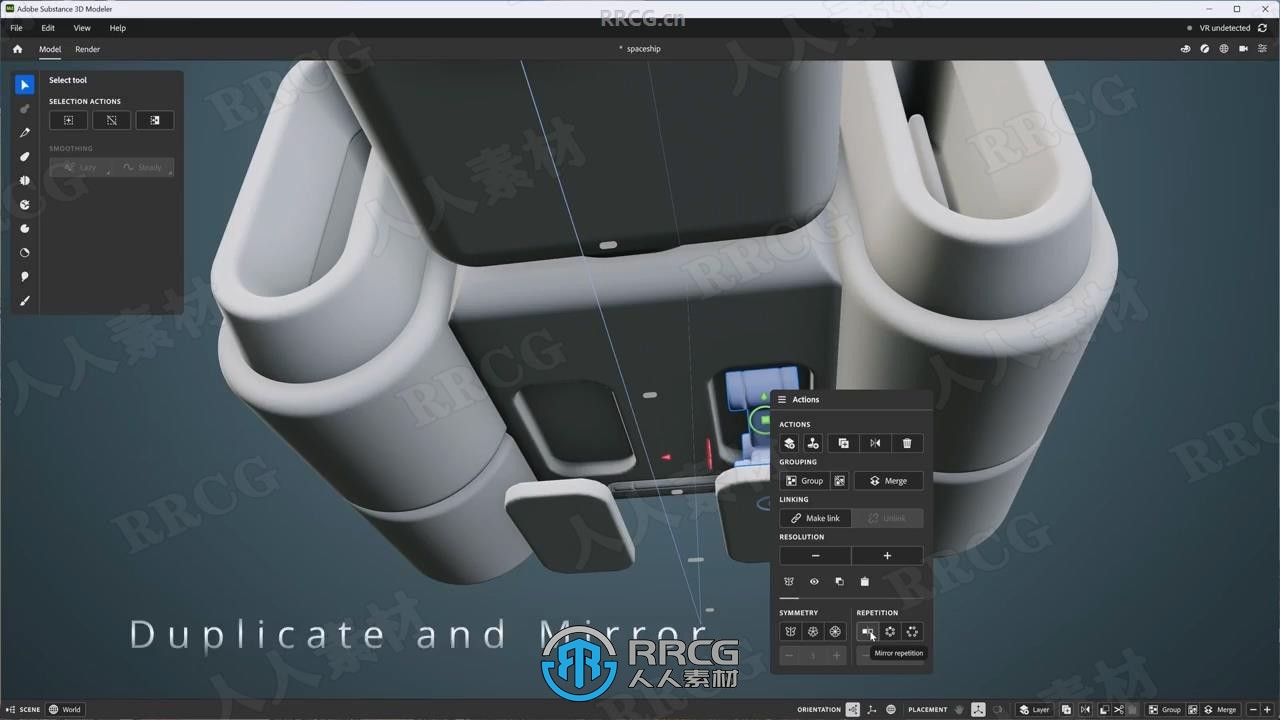Toggle pivot Placement mode in bottom bar

[x=979, y=710]
